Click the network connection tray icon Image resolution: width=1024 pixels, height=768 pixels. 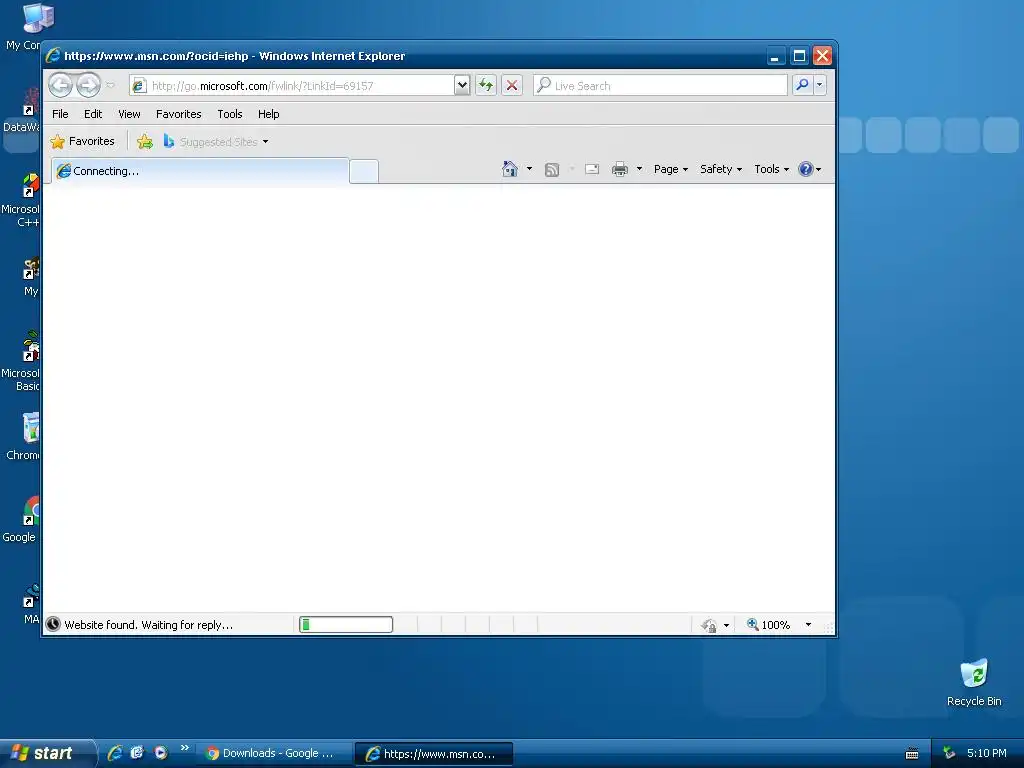pyautogui.click(x=950, y=753)
